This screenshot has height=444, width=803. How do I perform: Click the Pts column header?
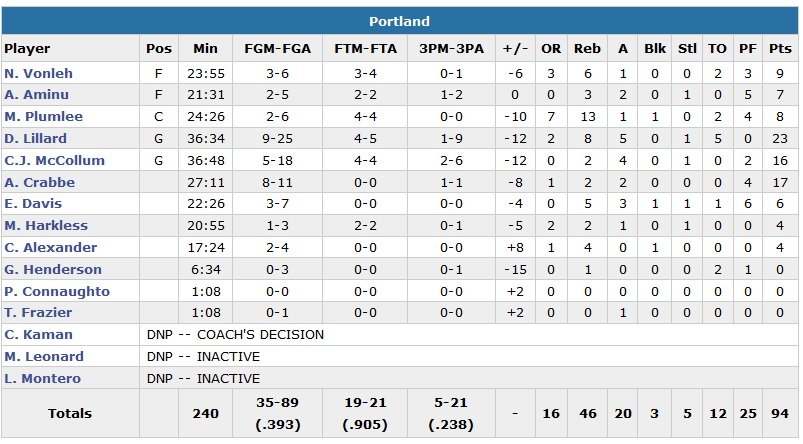[780, 48]
